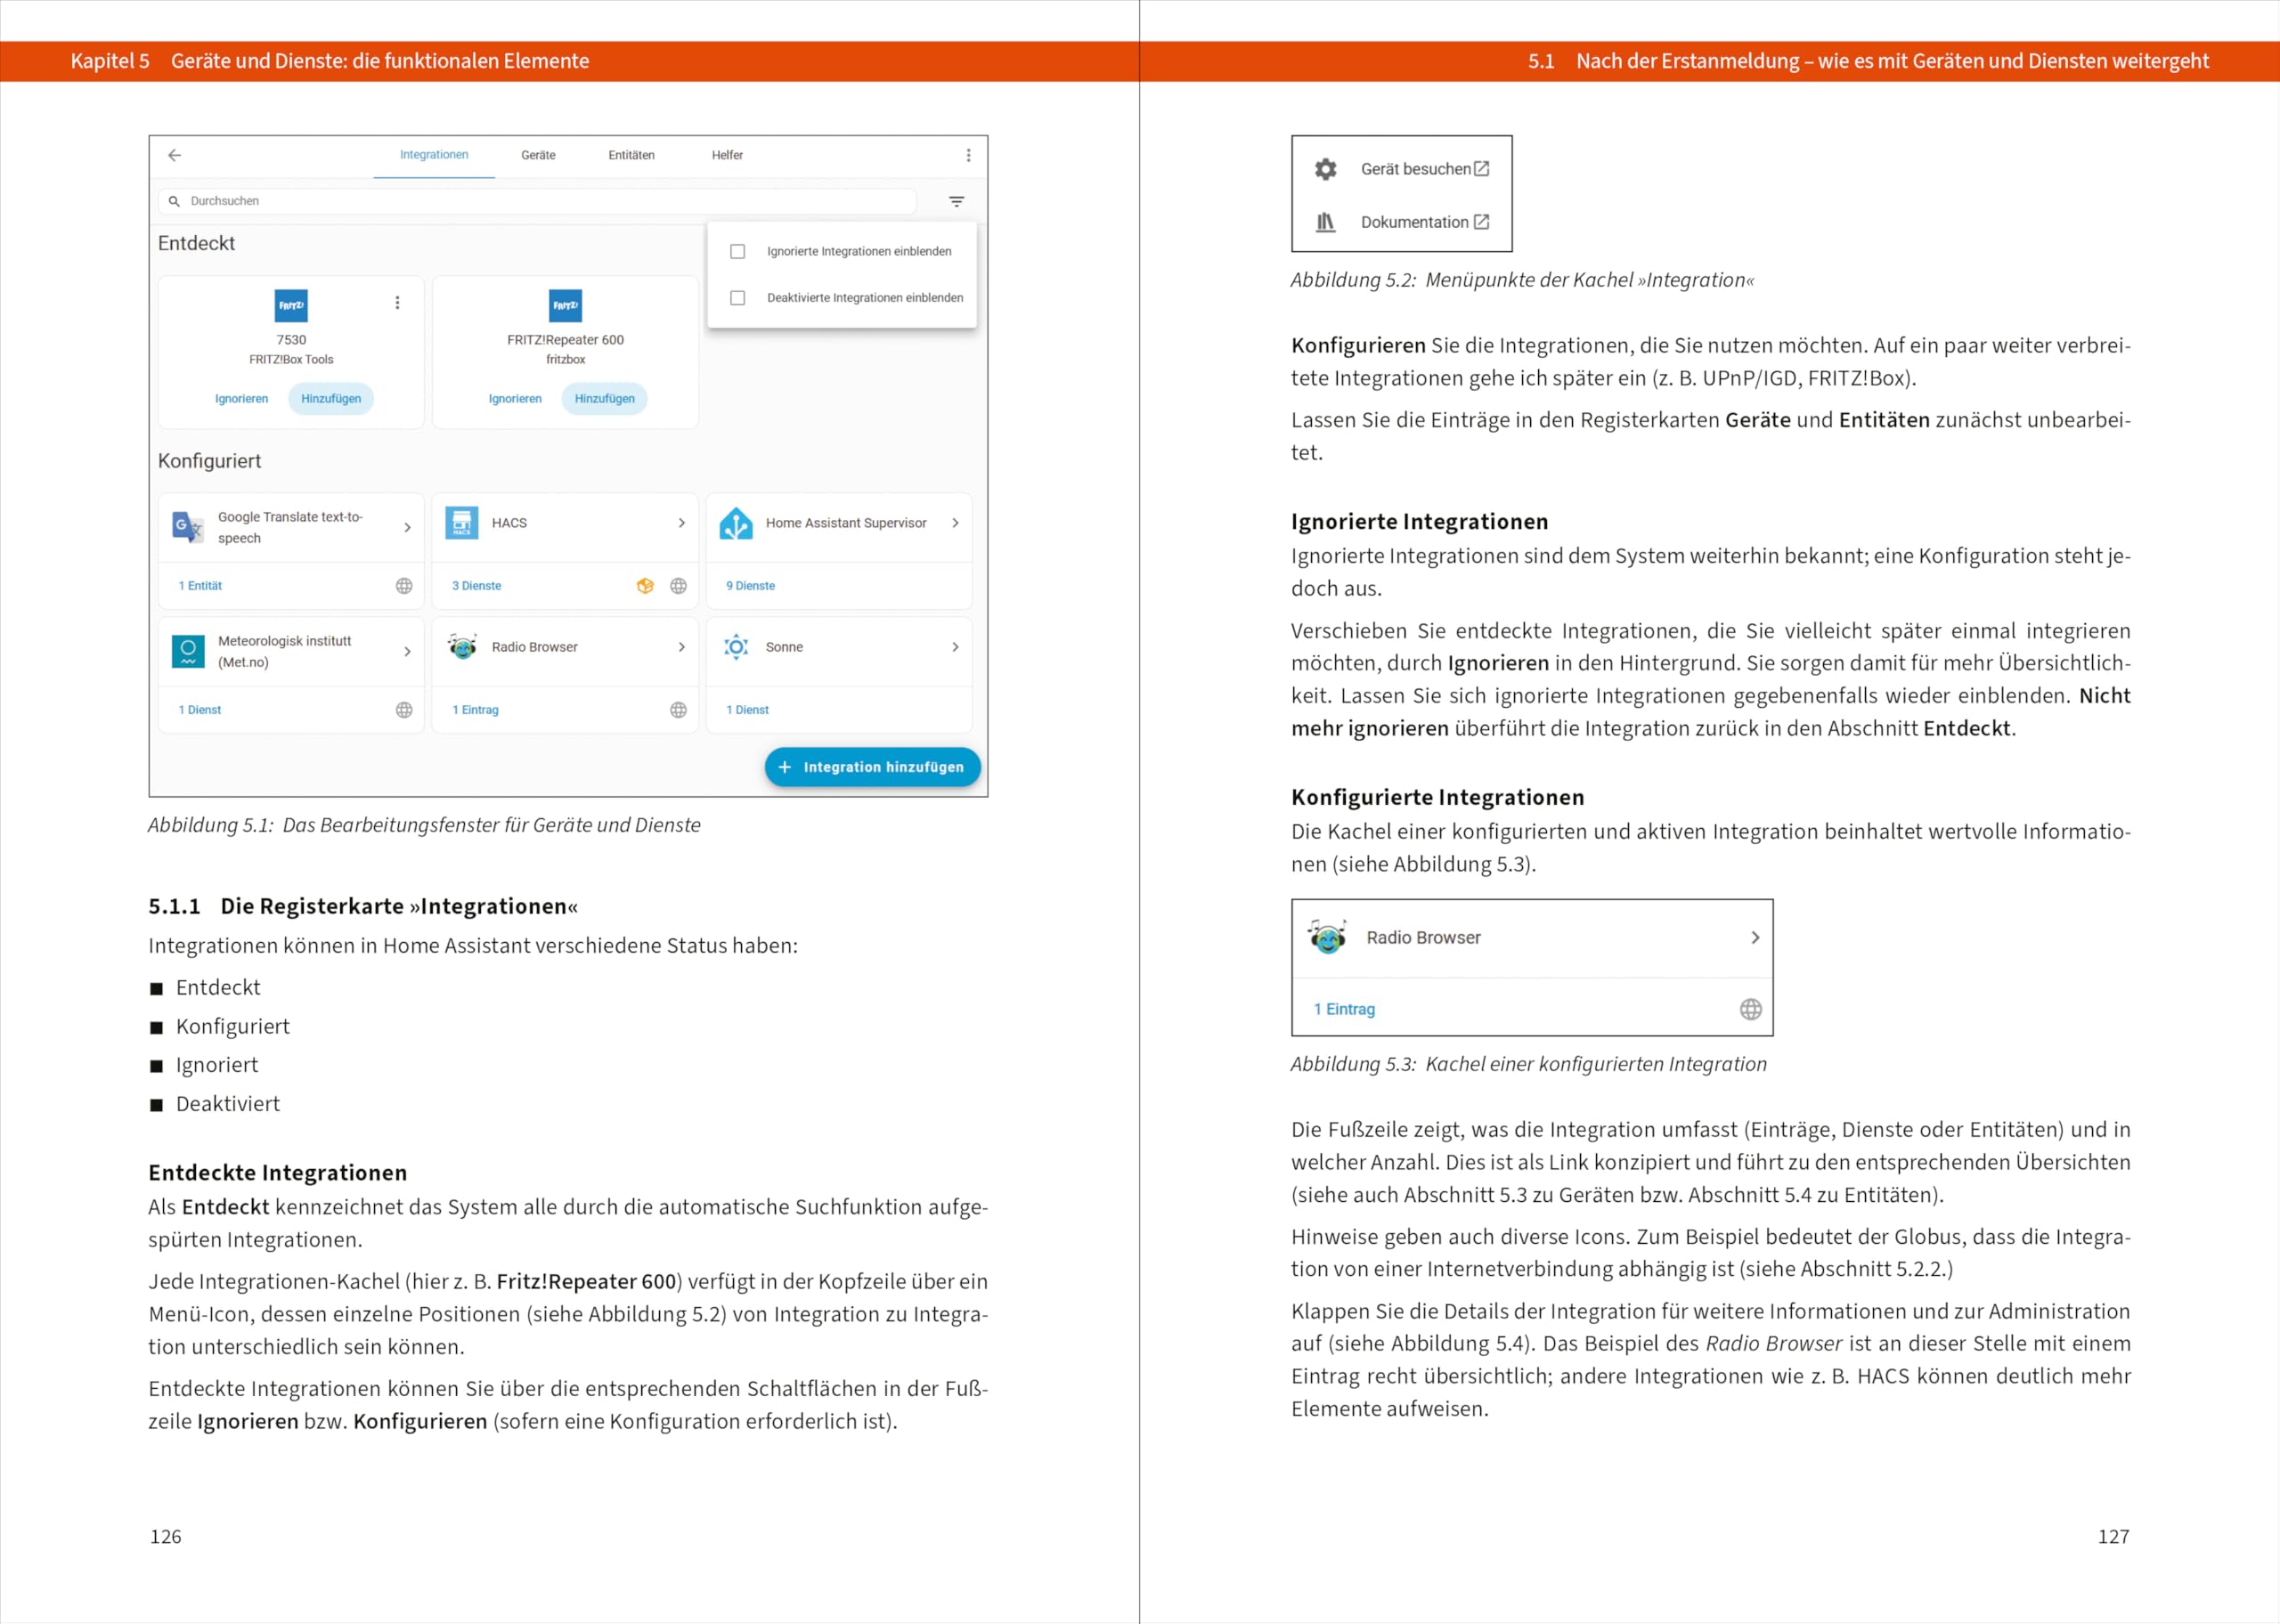Expand the HACS card chevron
This screenshot has height=1624, width=2280.
tap(681, 523)
